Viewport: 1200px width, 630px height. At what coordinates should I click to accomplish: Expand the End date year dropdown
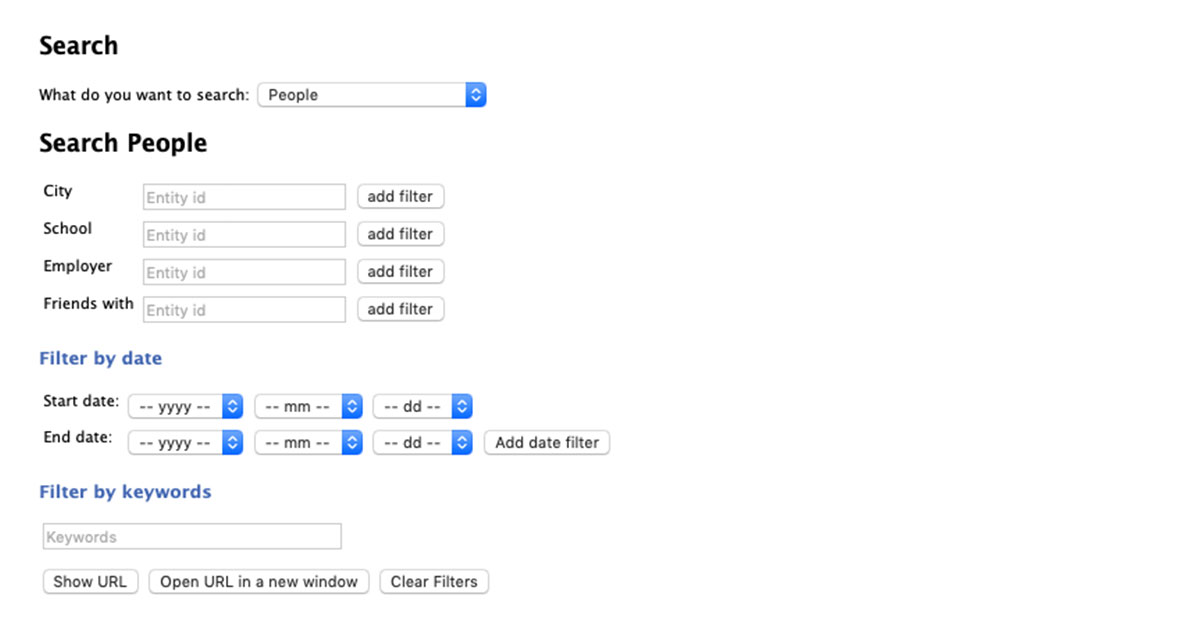click(185, 442)
